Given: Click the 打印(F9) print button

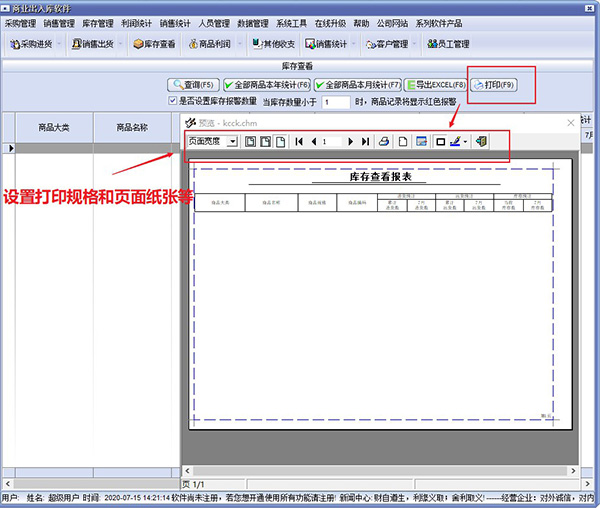Looking at the screenshot, I should 494,85.
